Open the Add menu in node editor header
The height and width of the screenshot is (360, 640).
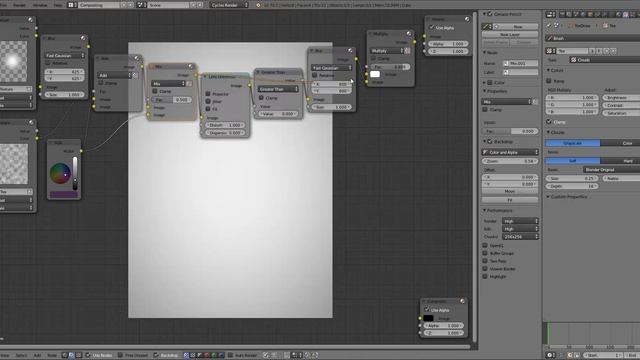(37, 355)
